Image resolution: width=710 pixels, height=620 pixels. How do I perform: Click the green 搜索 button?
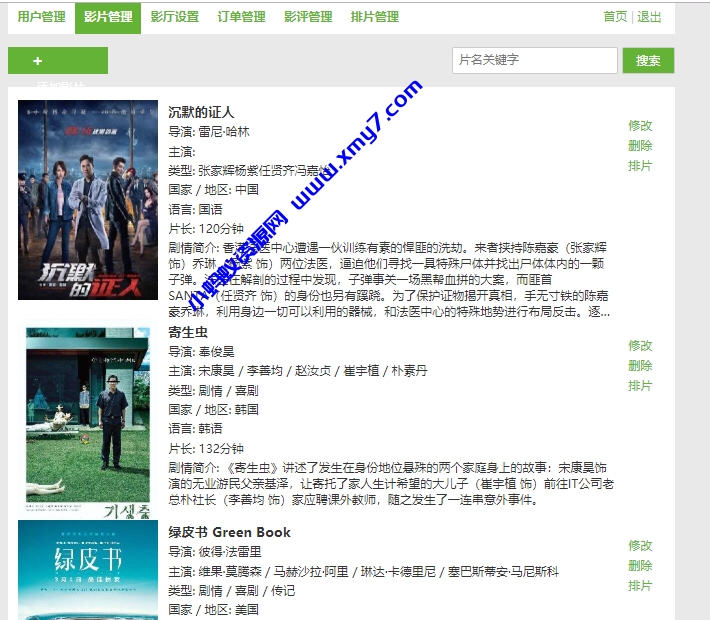tap(648, 60)
